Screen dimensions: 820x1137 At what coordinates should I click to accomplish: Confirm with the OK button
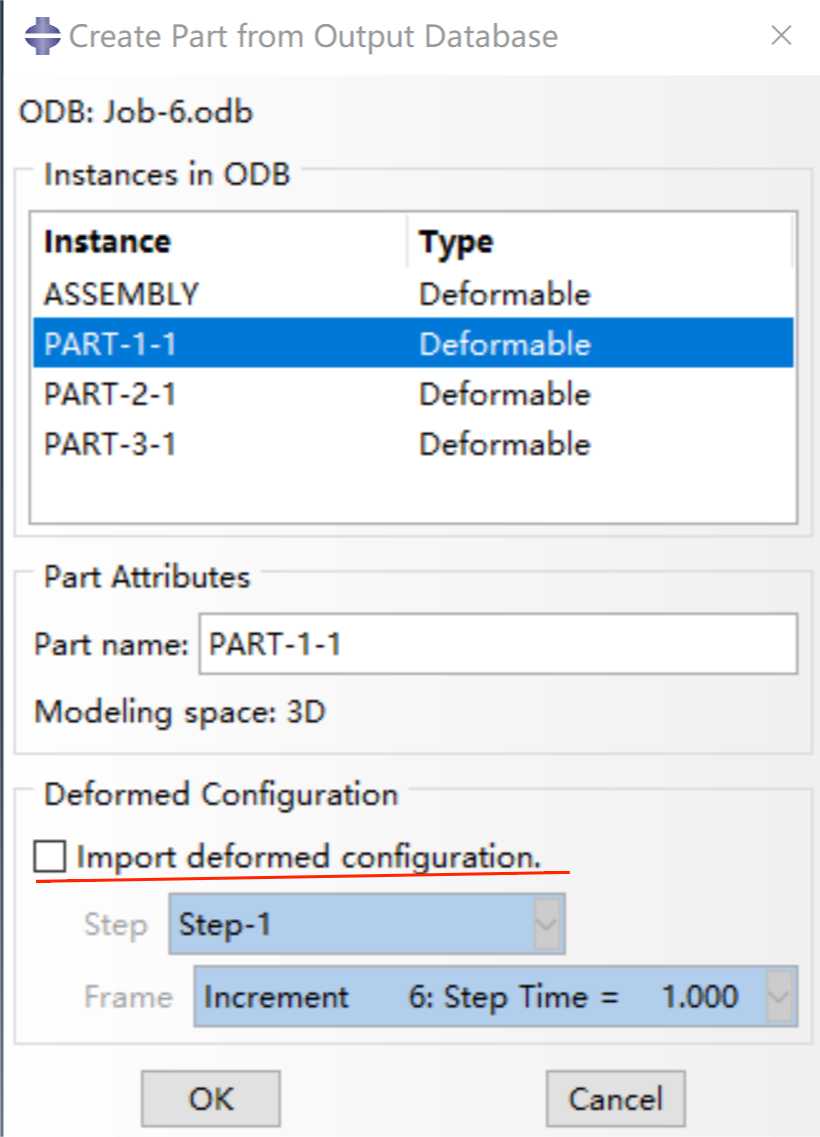click(210, 1099)
